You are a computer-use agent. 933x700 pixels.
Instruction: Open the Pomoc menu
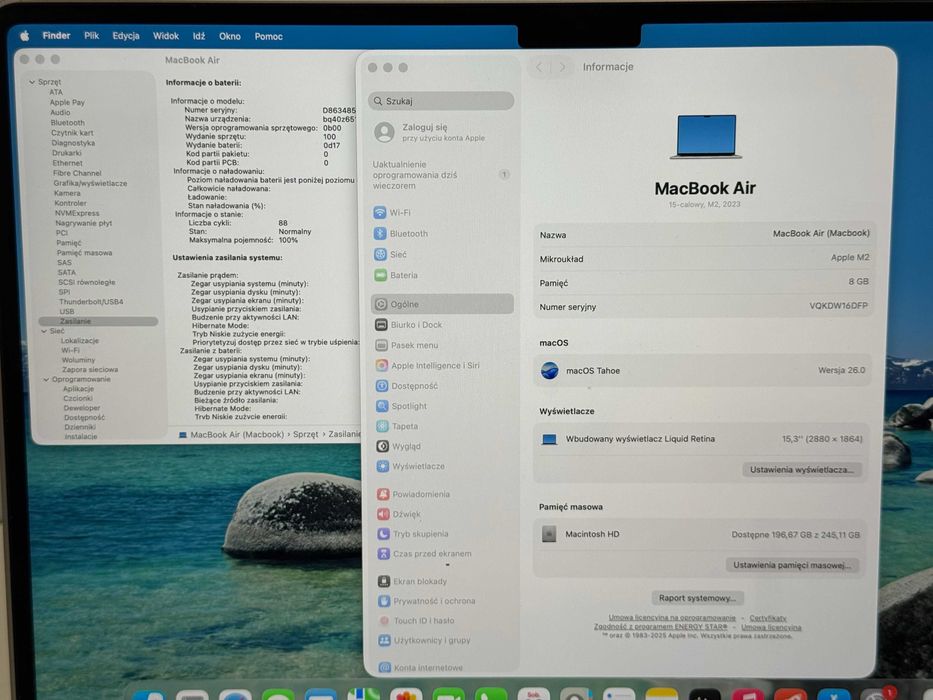[268, 36]
